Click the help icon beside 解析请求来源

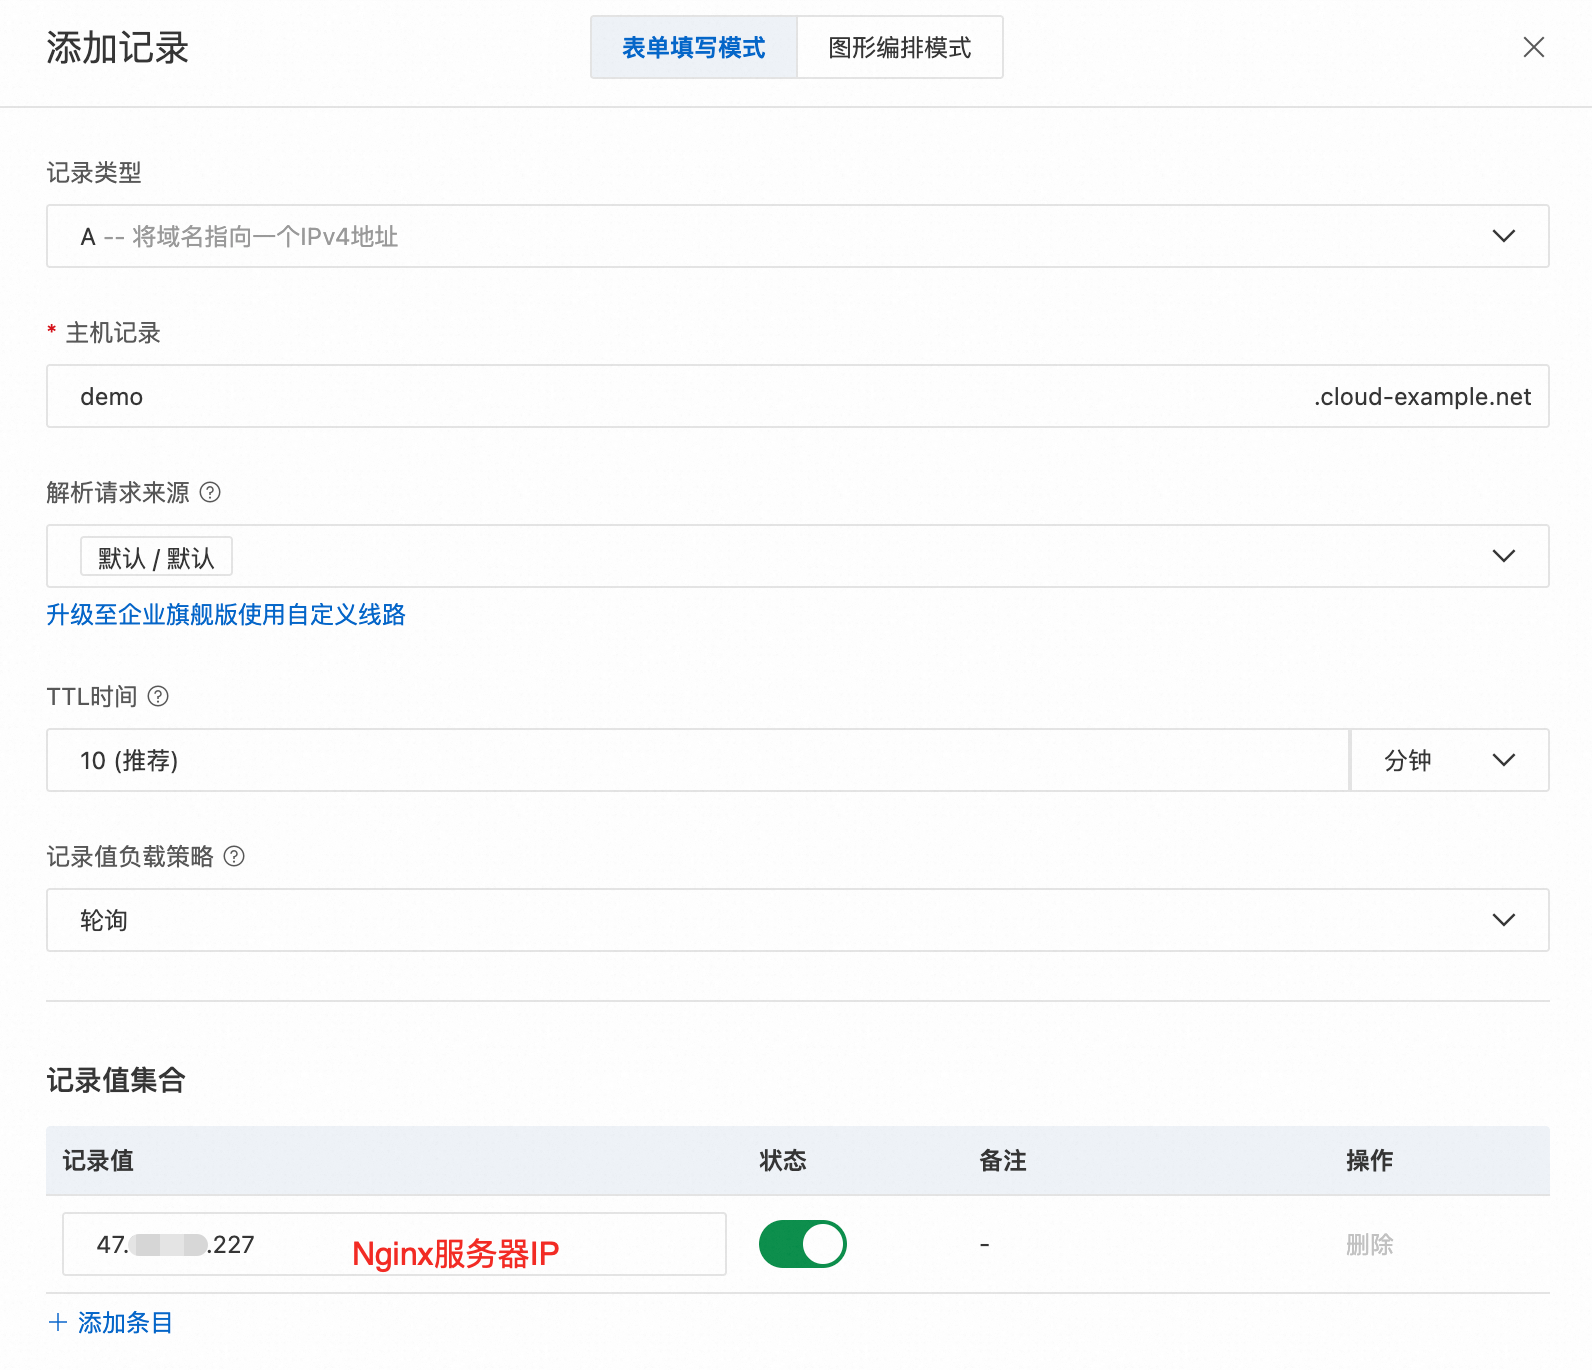(210, 492)
